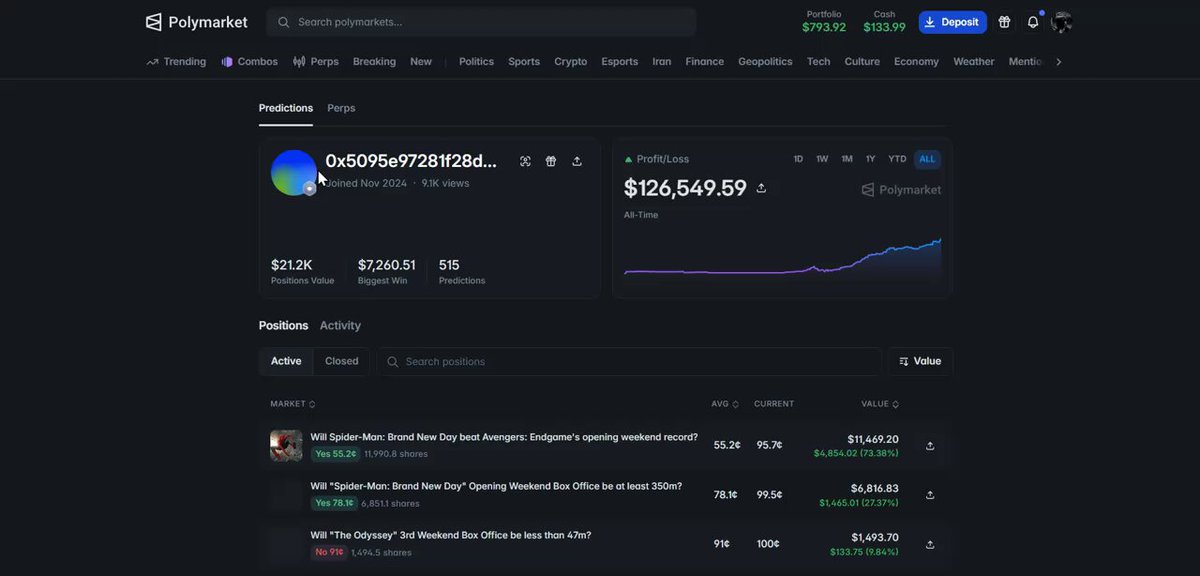This screenshot has height=576, width=1200.
Task: Click the scan icon beside wallet address
Action: (x=525, y=161)
